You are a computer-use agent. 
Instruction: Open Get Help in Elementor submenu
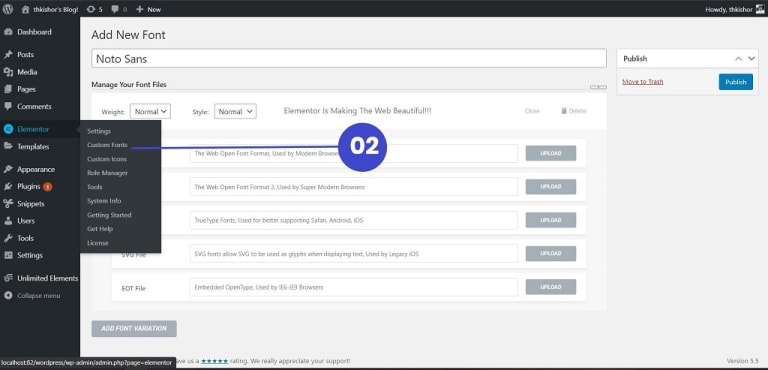(100, 229)
